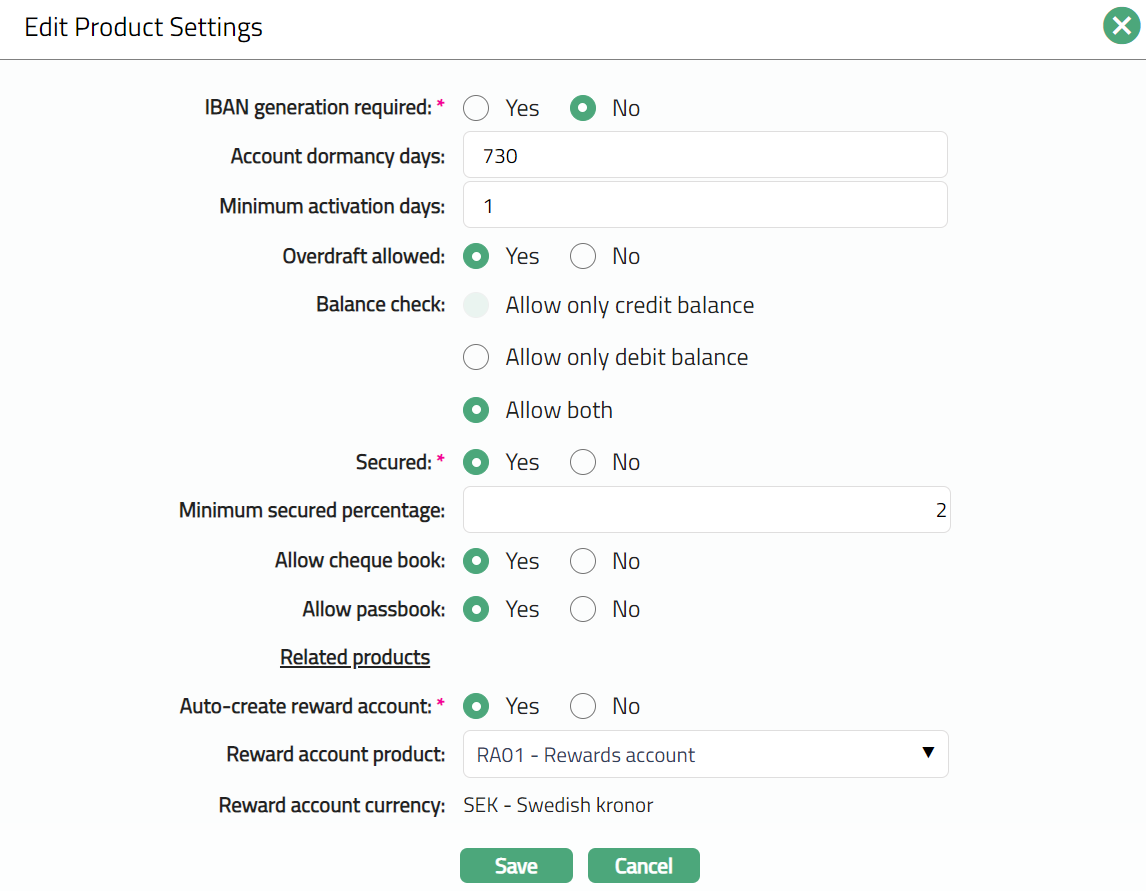1146x891 pixels.
Task: Select Yes for Allow cheque book
Action: [476, 561]
